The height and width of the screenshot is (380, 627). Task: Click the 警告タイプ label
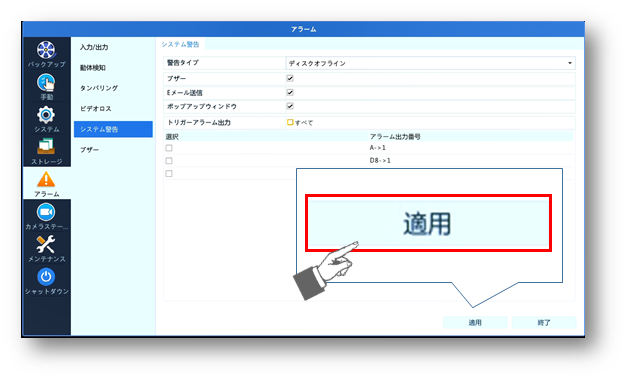pyautogui.click(x=183, y=63)
